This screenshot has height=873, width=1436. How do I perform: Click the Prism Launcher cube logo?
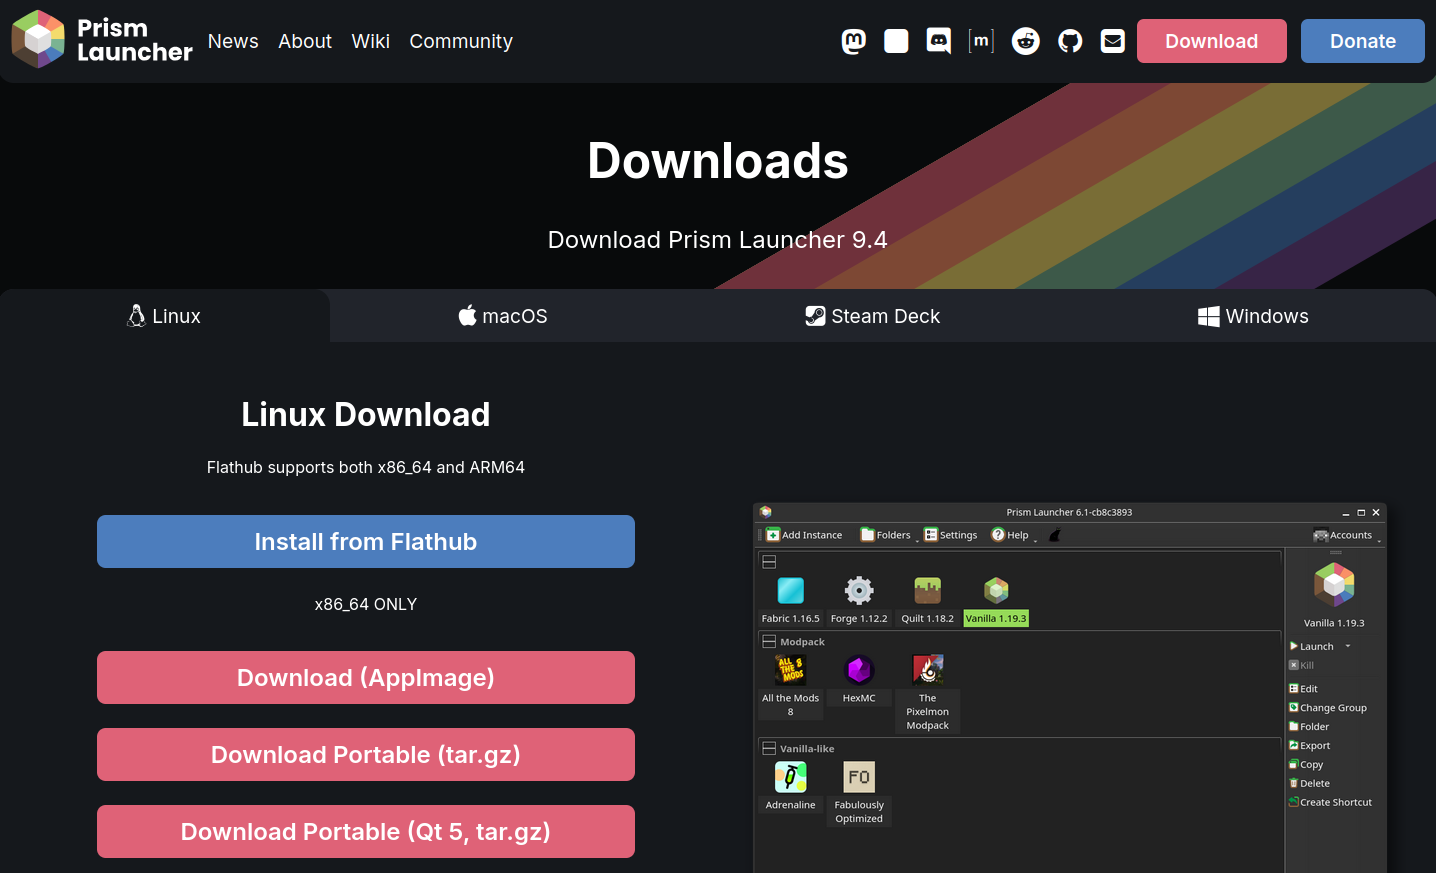coord(38,40)
